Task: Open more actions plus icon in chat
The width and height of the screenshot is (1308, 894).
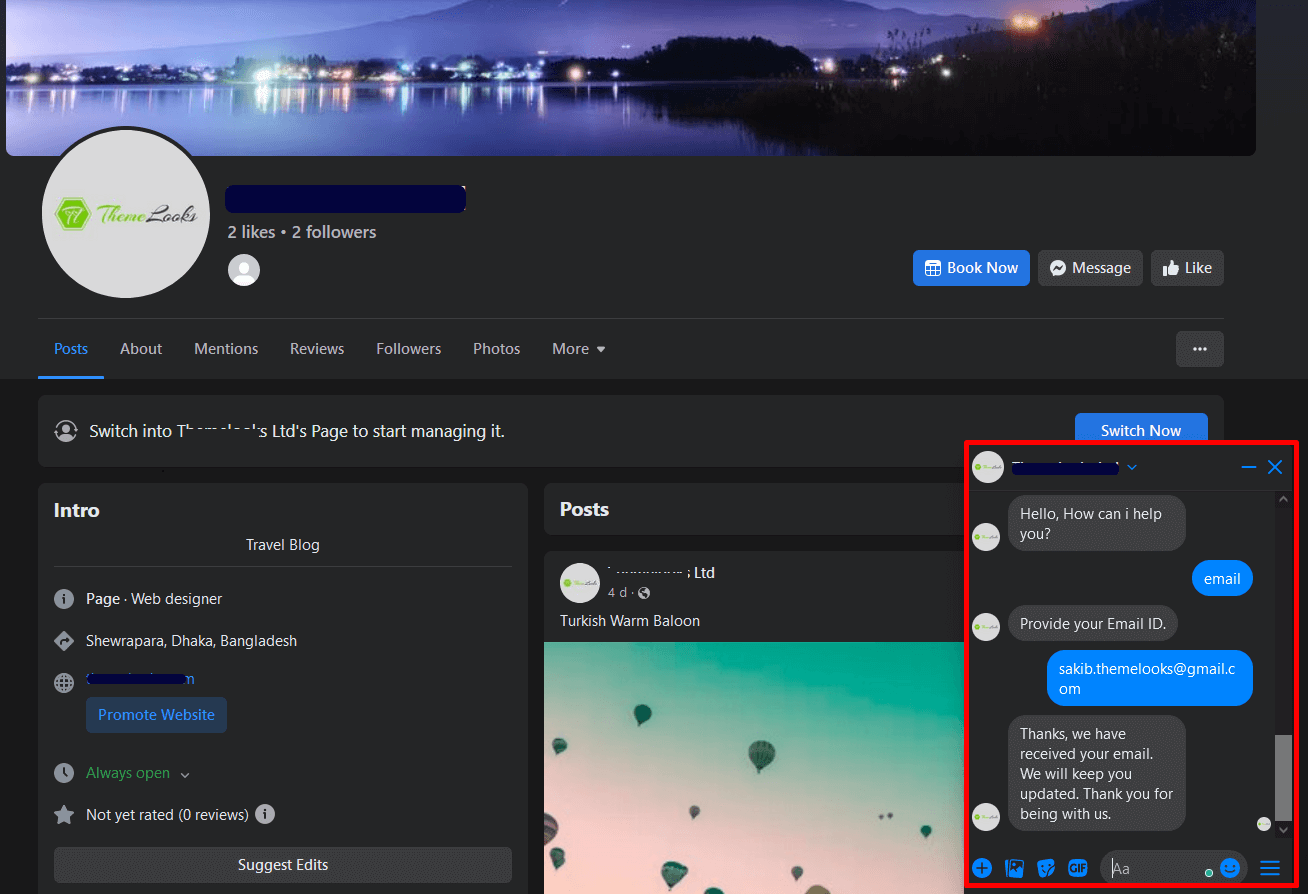Action: (x=982, y=868)
